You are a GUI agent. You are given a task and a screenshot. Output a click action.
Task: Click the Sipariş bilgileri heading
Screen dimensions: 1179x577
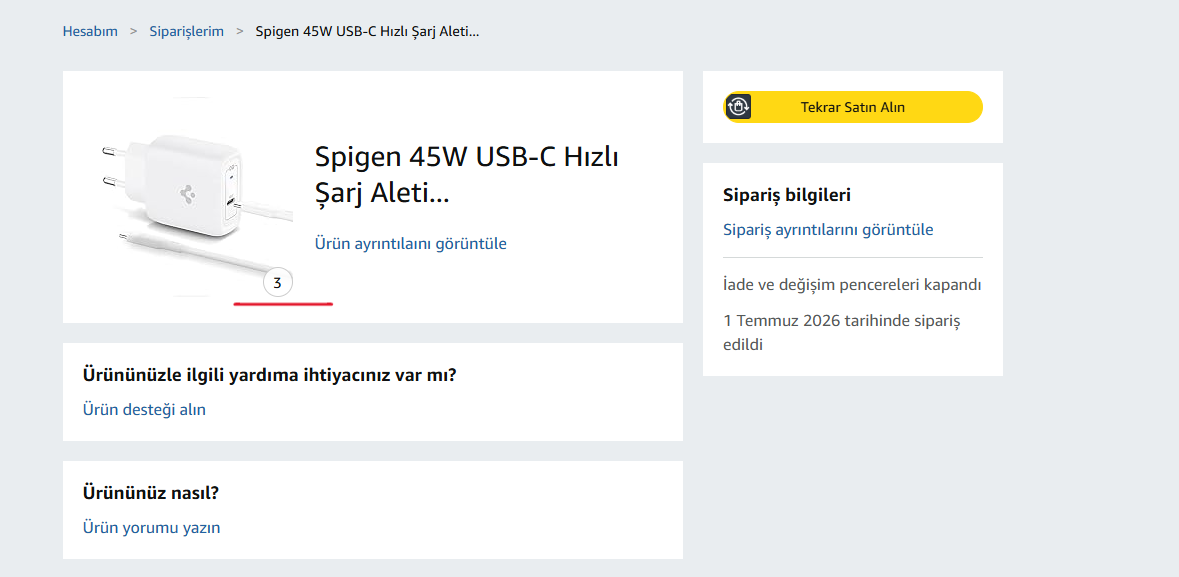point(787,196)
